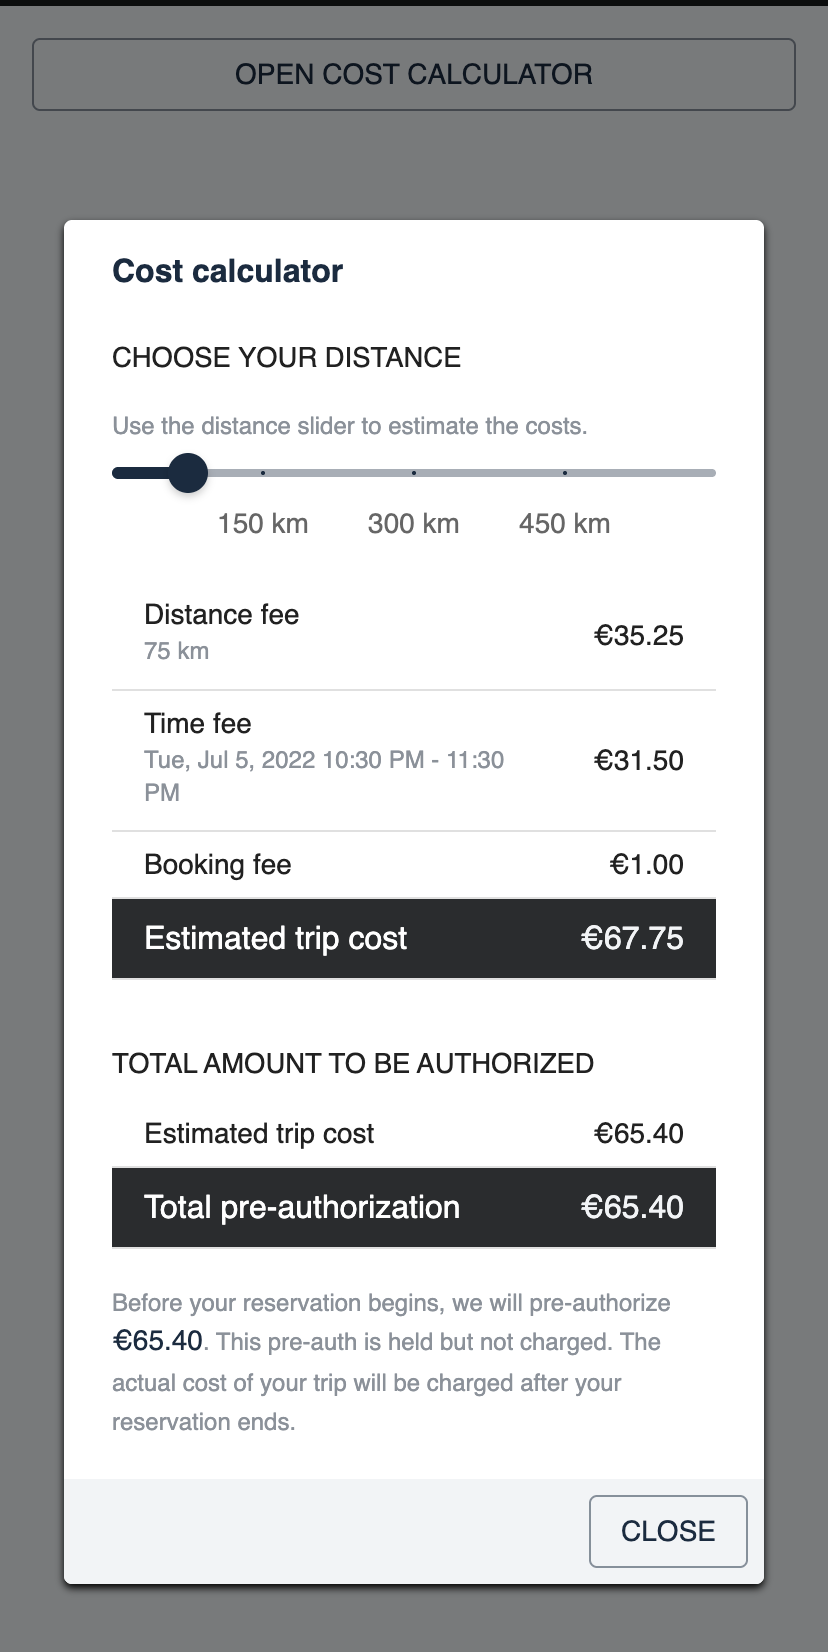Viewport: 828px width, 1652px height.
Task: Select the Distance fee row
Action: tap(414, 635)
